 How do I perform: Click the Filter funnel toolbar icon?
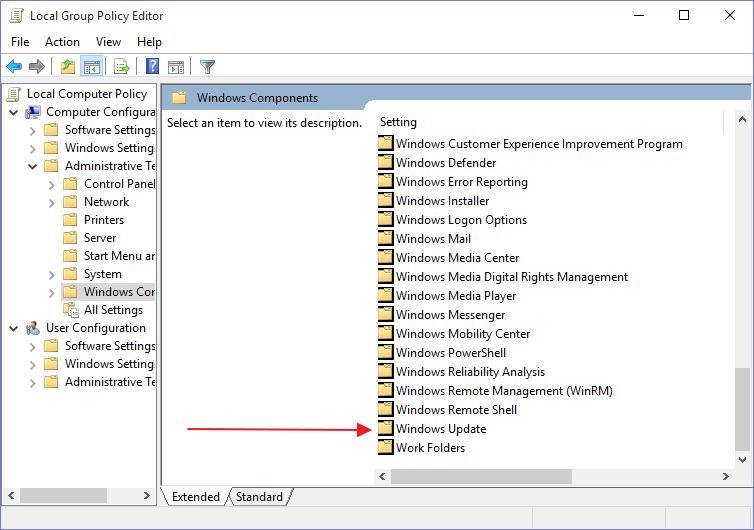click(207, 67)
